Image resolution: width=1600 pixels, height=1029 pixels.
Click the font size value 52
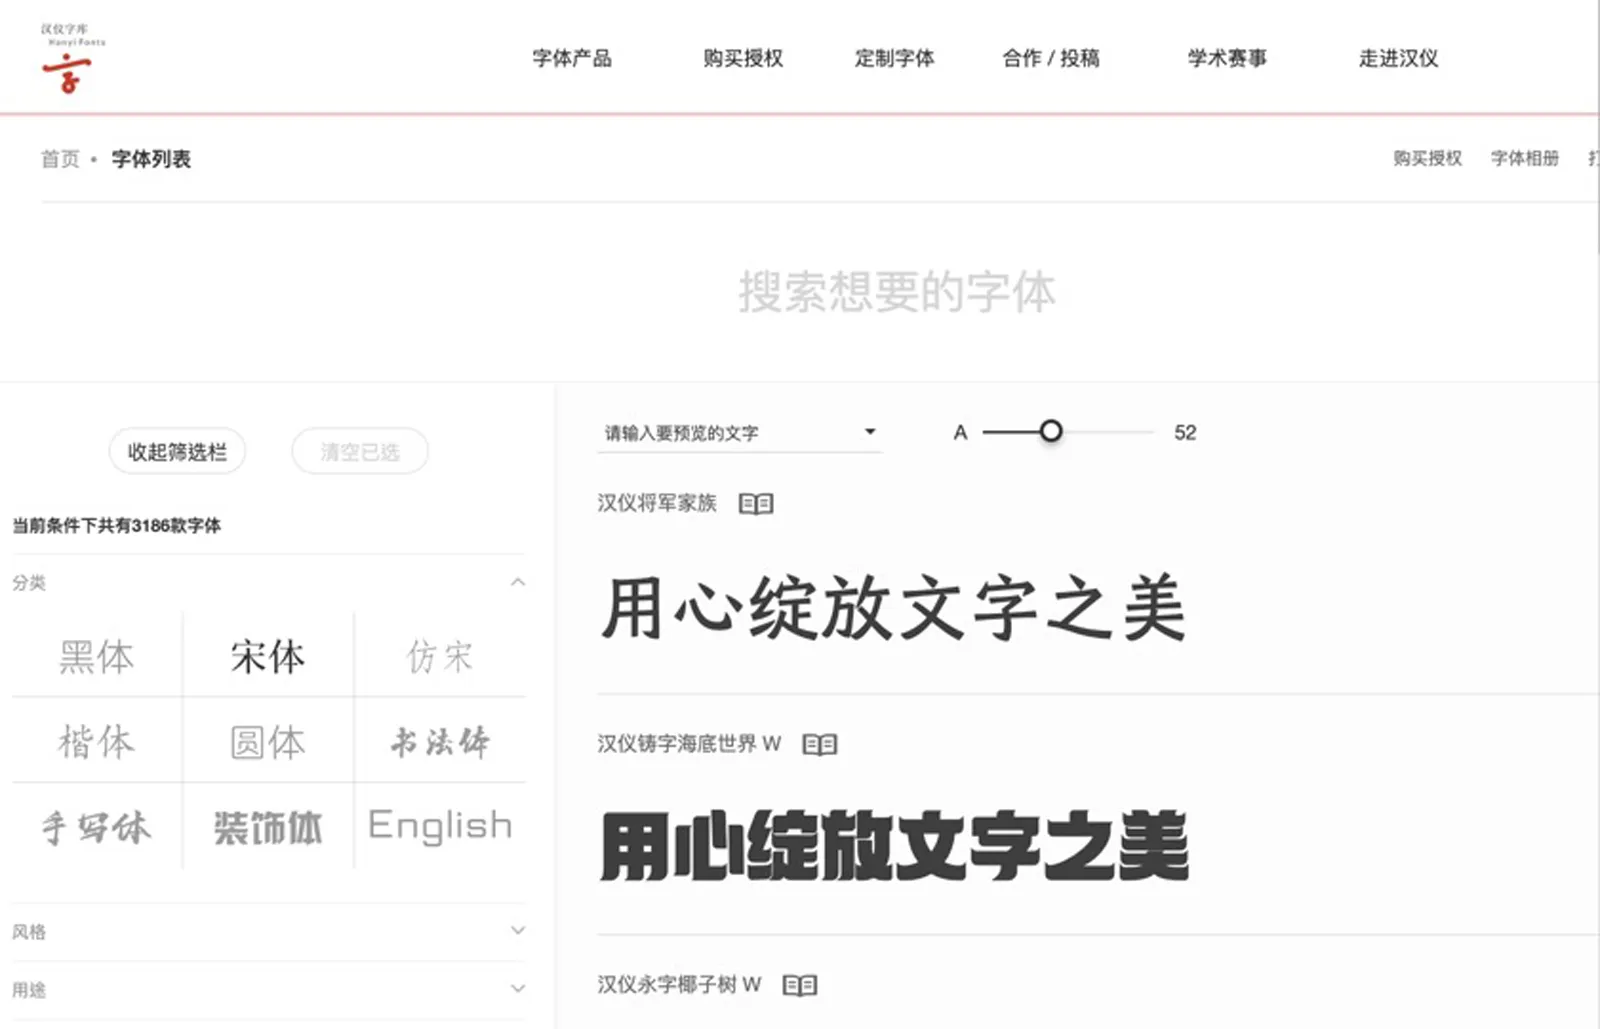click(1185, 432)
